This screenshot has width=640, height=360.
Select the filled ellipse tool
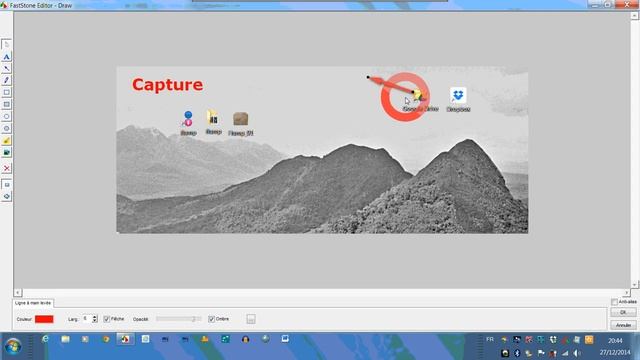(x=7, y=129)
